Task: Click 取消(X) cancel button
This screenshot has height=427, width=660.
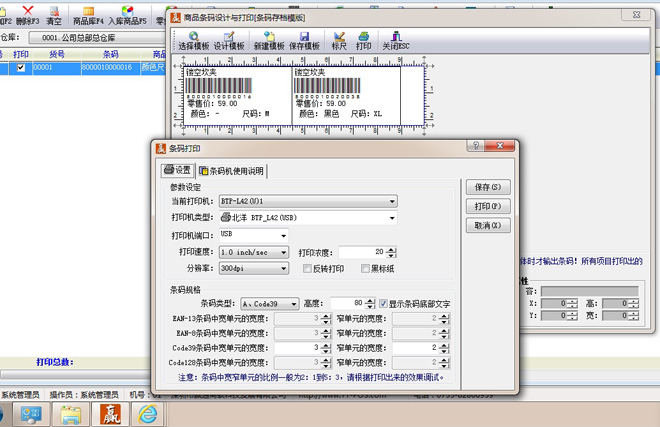Action: click(488, 225)
